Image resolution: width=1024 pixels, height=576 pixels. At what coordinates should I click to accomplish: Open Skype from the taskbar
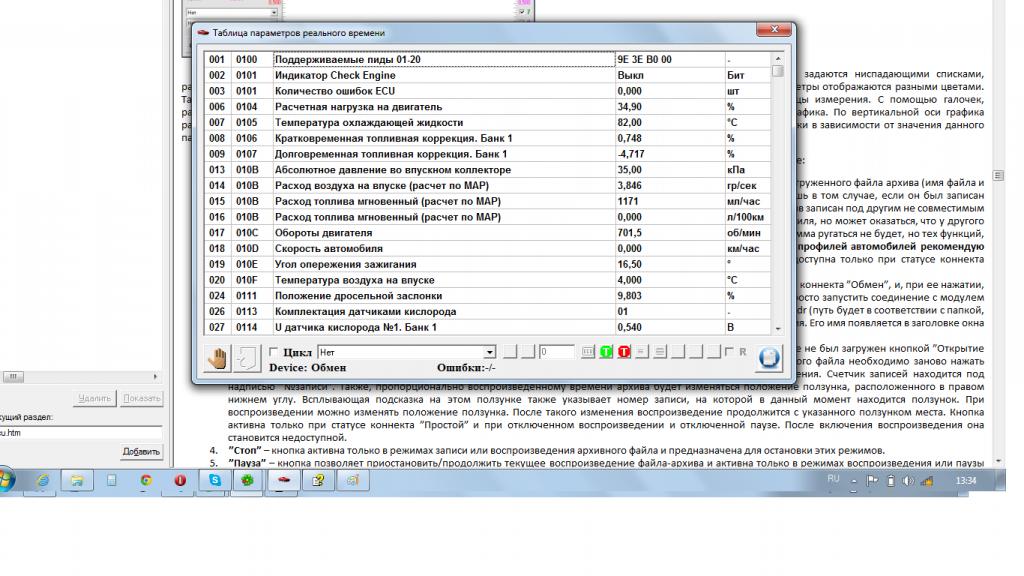[x=215, y=481]
